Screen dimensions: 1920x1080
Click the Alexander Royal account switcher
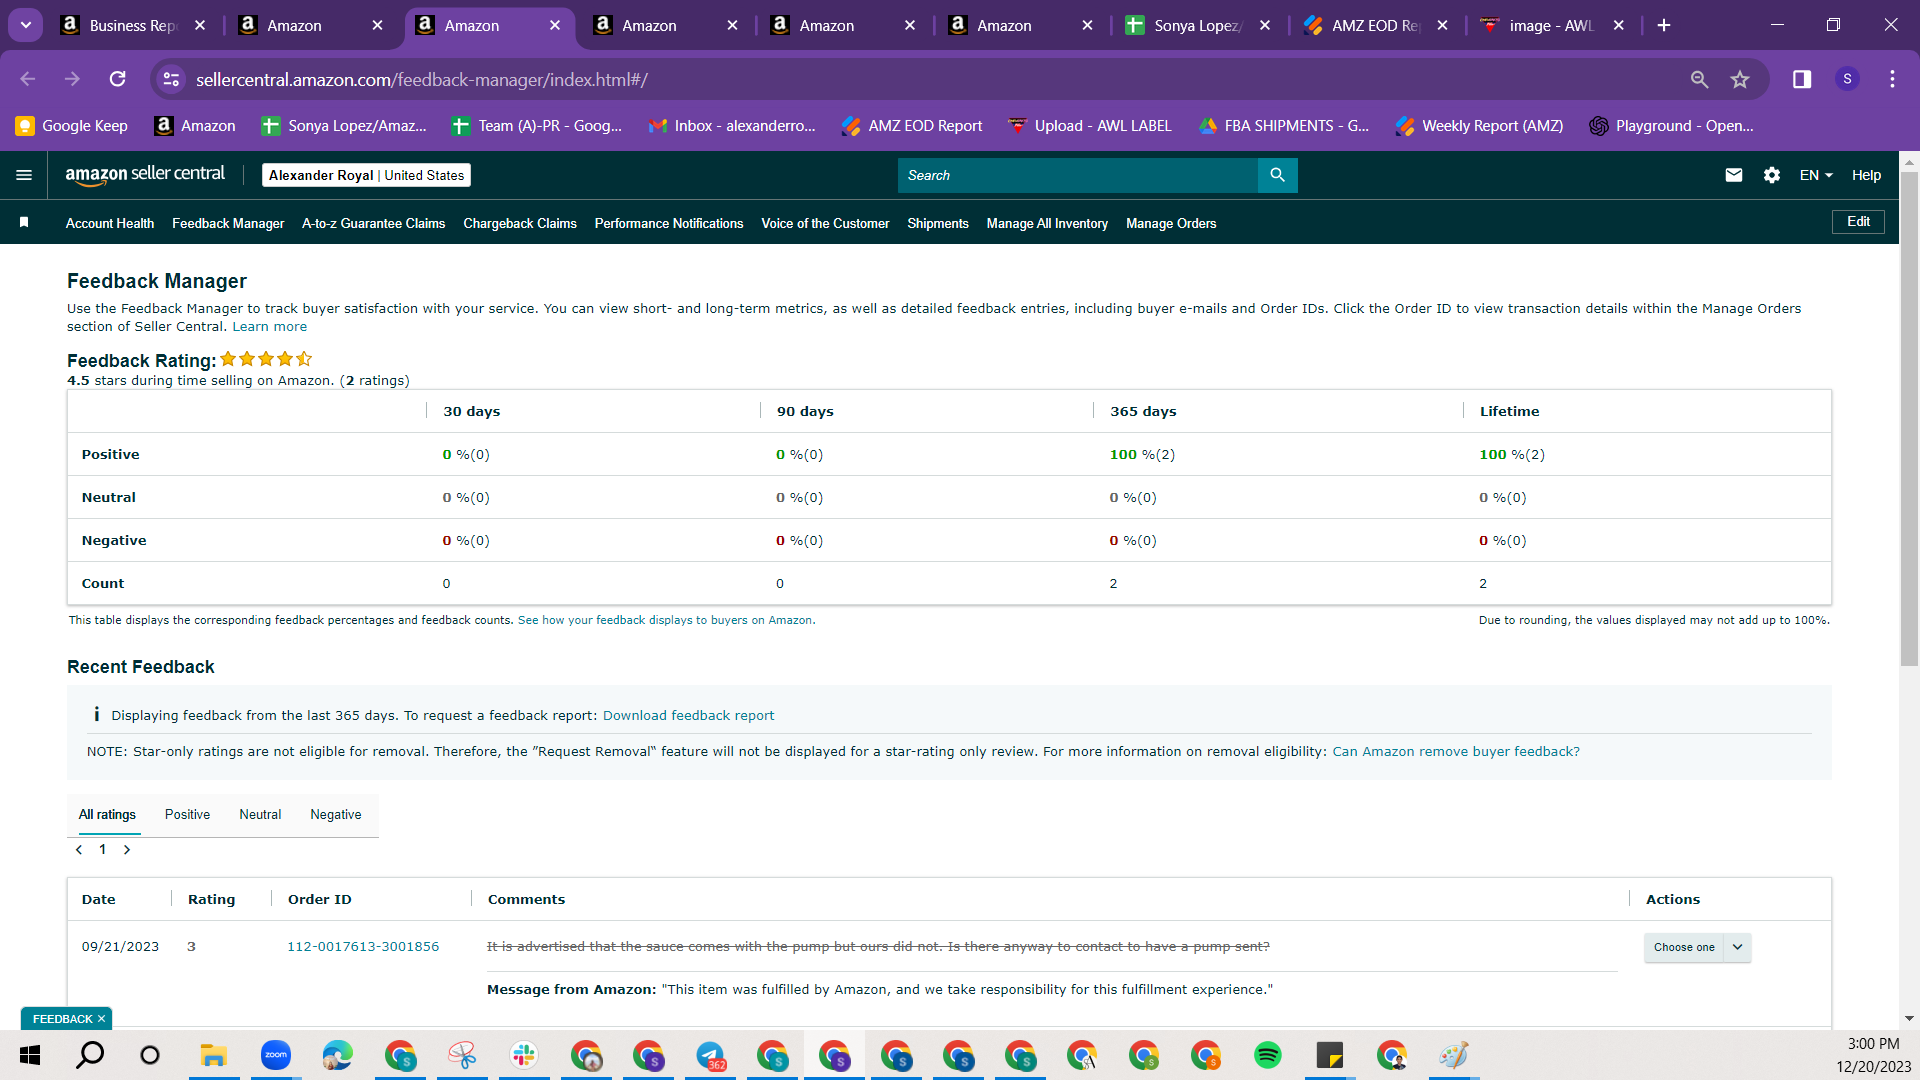[x=366, y=175]
